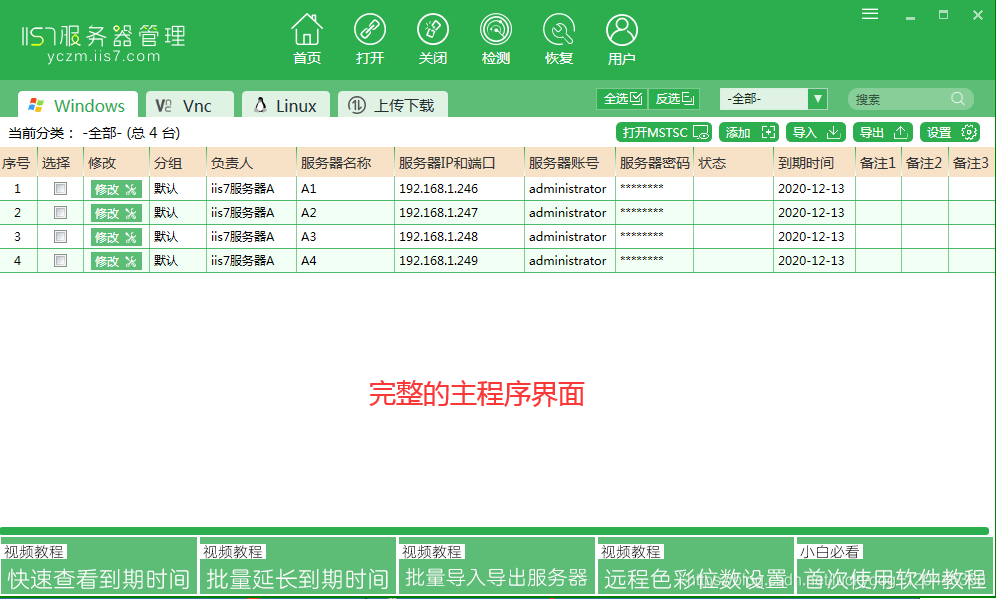Switch to the Vnc tab

190,105
